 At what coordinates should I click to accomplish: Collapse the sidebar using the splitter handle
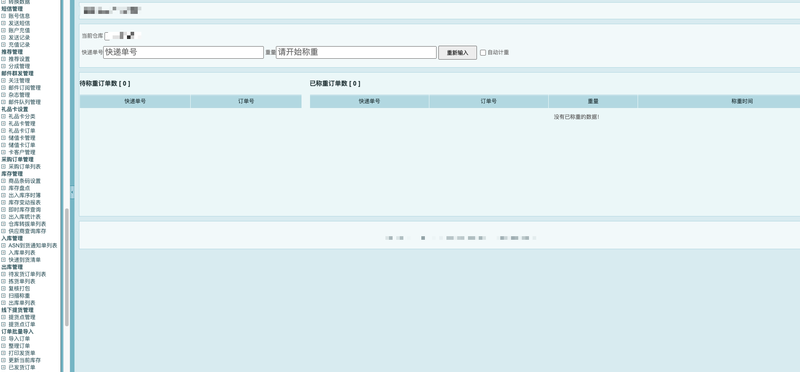(72, 192)
